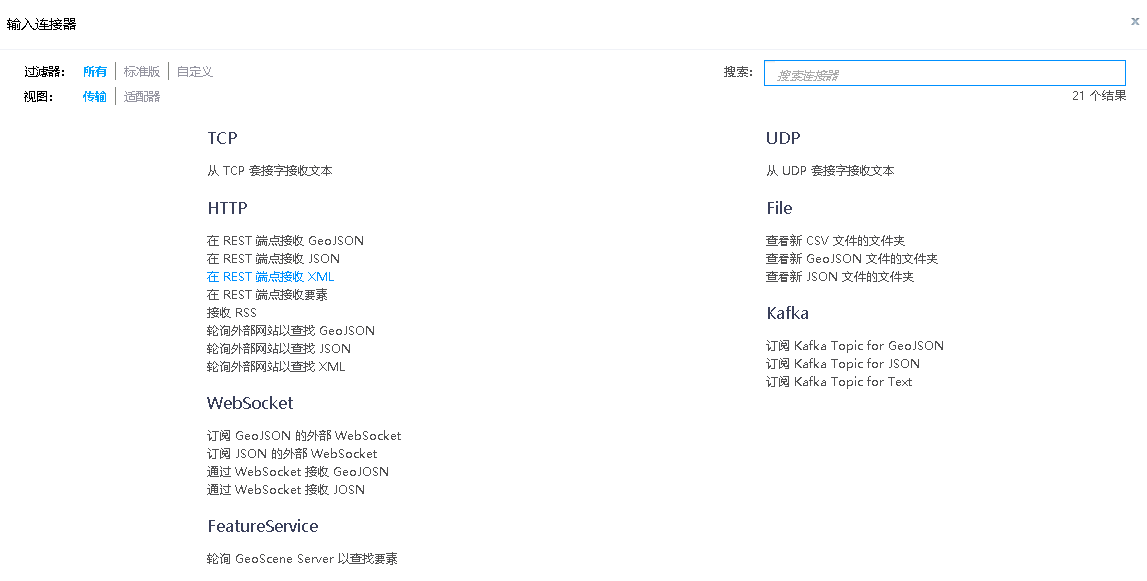Open 从 TCP 套接字接收文本 connector

tap(269, 171)
